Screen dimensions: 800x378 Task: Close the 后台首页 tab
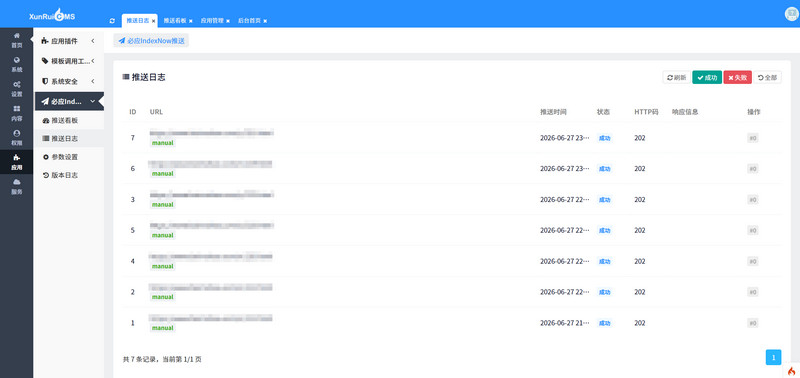(x=265, y=21)
